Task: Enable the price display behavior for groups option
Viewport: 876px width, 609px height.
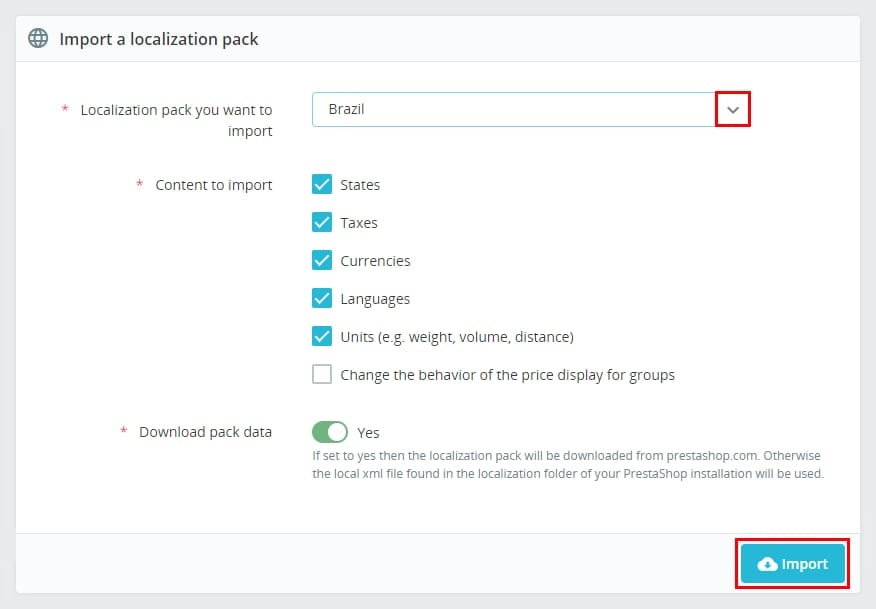Action: [322, 374]
